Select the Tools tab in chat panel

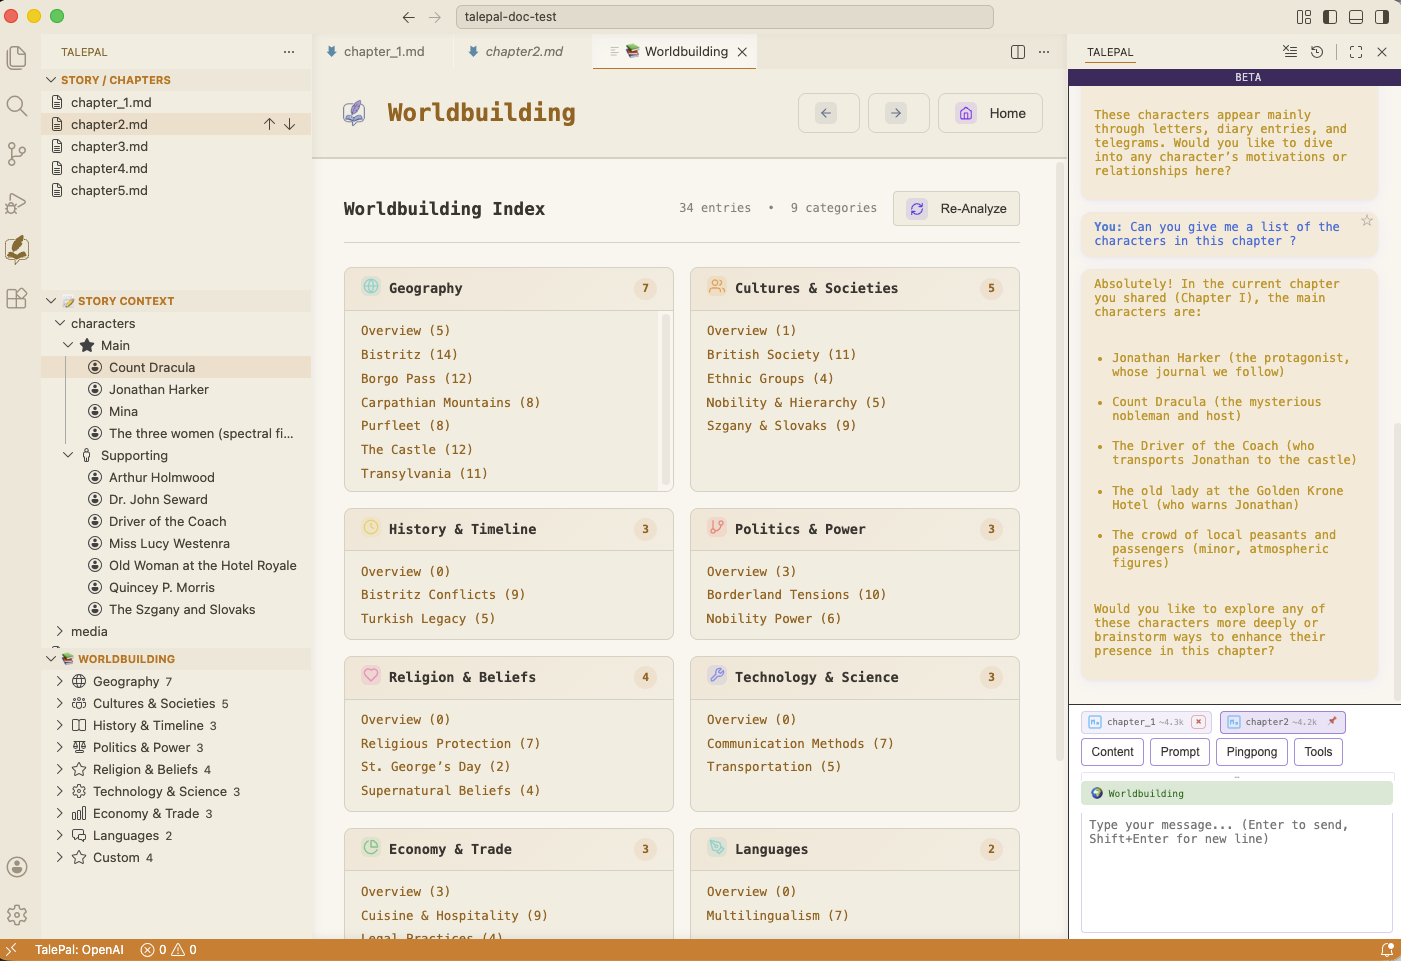click(x=1318, y=752)
